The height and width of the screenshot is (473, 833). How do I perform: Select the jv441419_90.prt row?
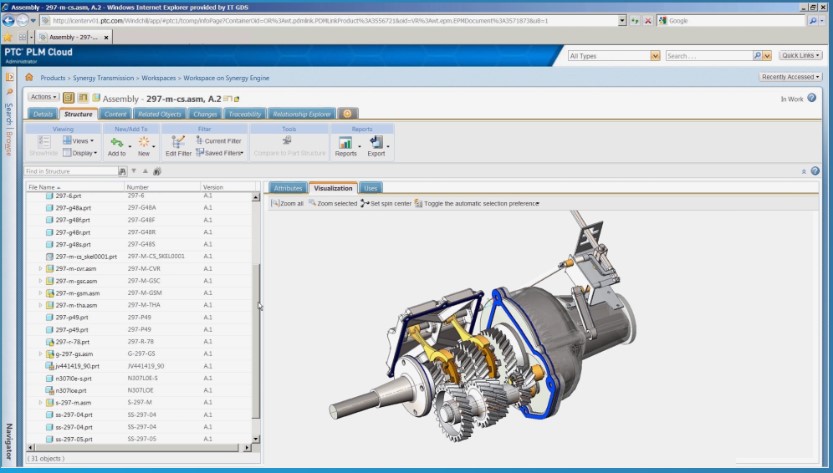pos(139,366)
